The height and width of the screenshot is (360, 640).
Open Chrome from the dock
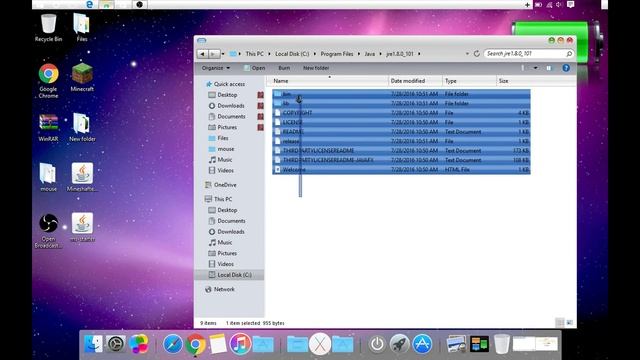tap(196, 344)
